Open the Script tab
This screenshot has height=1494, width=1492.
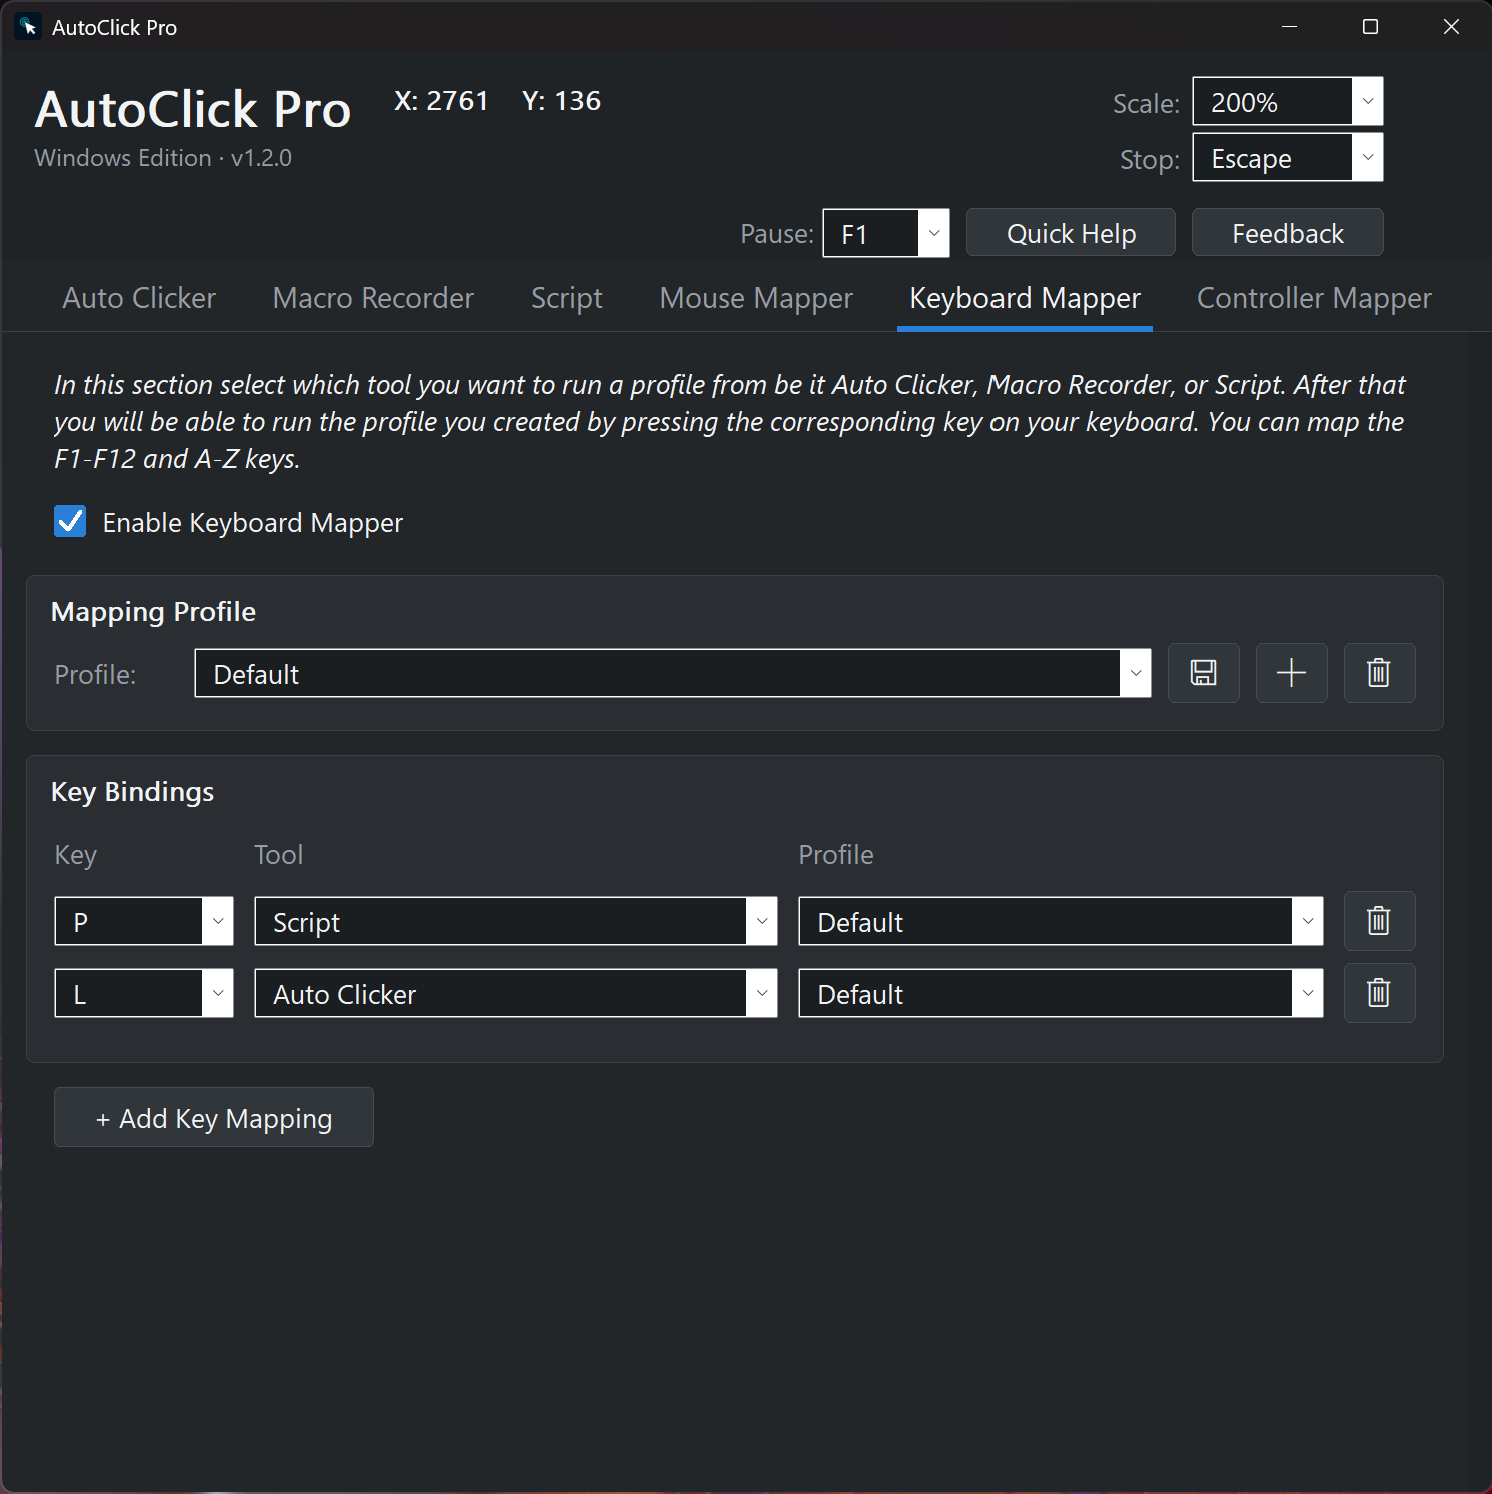point(567,298)
